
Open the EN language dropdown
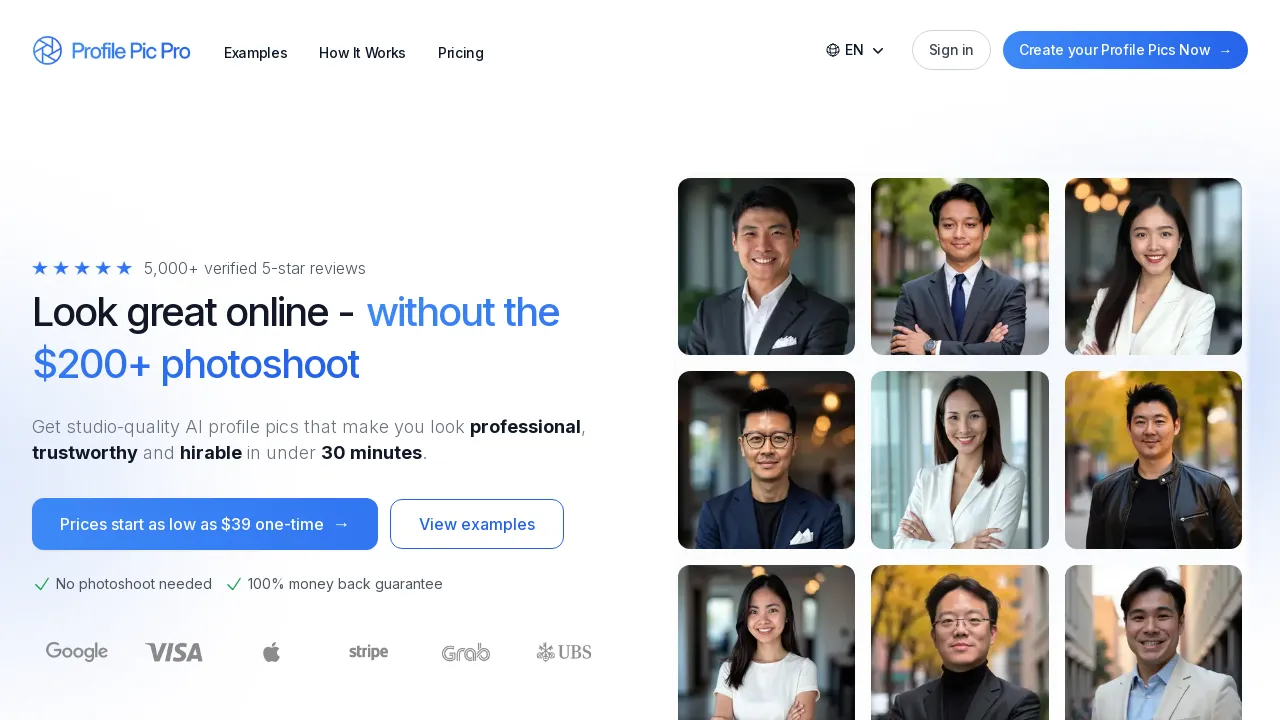click(x=854, y=49)
